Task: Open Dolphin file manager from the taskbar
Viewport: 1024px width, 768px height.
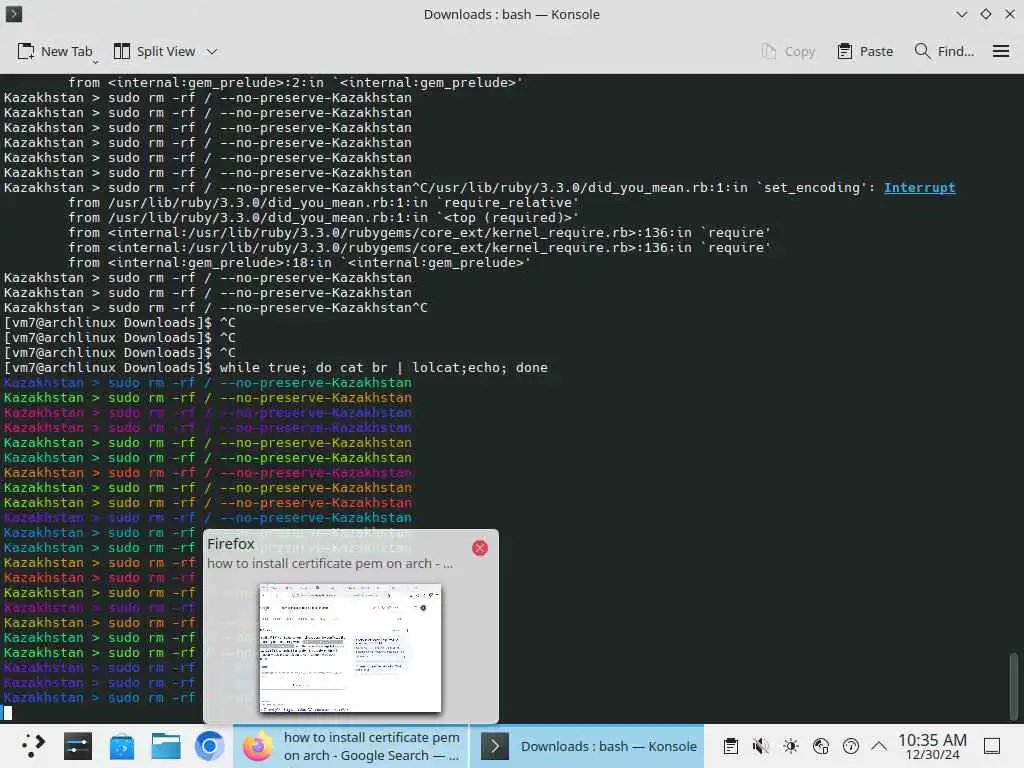Action: tap(166, 746)
